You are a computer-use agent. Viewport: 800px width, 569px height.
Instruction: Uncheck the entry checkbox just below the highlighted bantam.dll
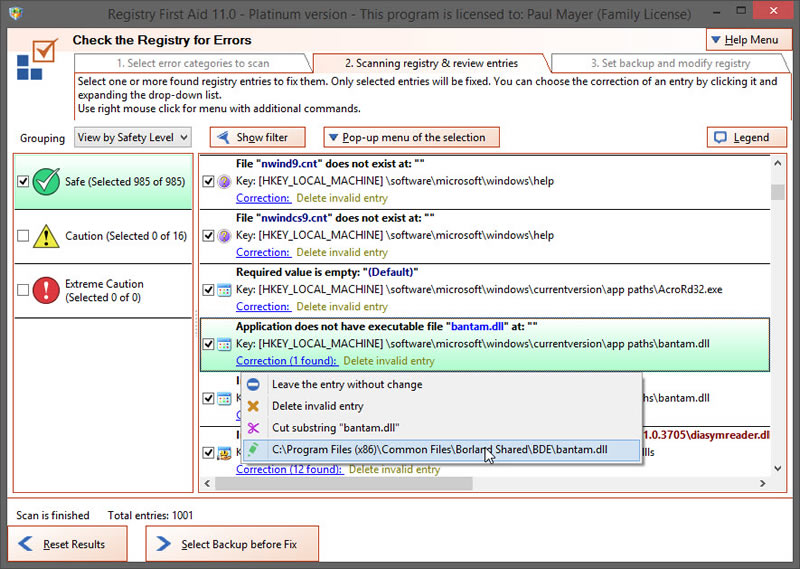pos(208,398)
